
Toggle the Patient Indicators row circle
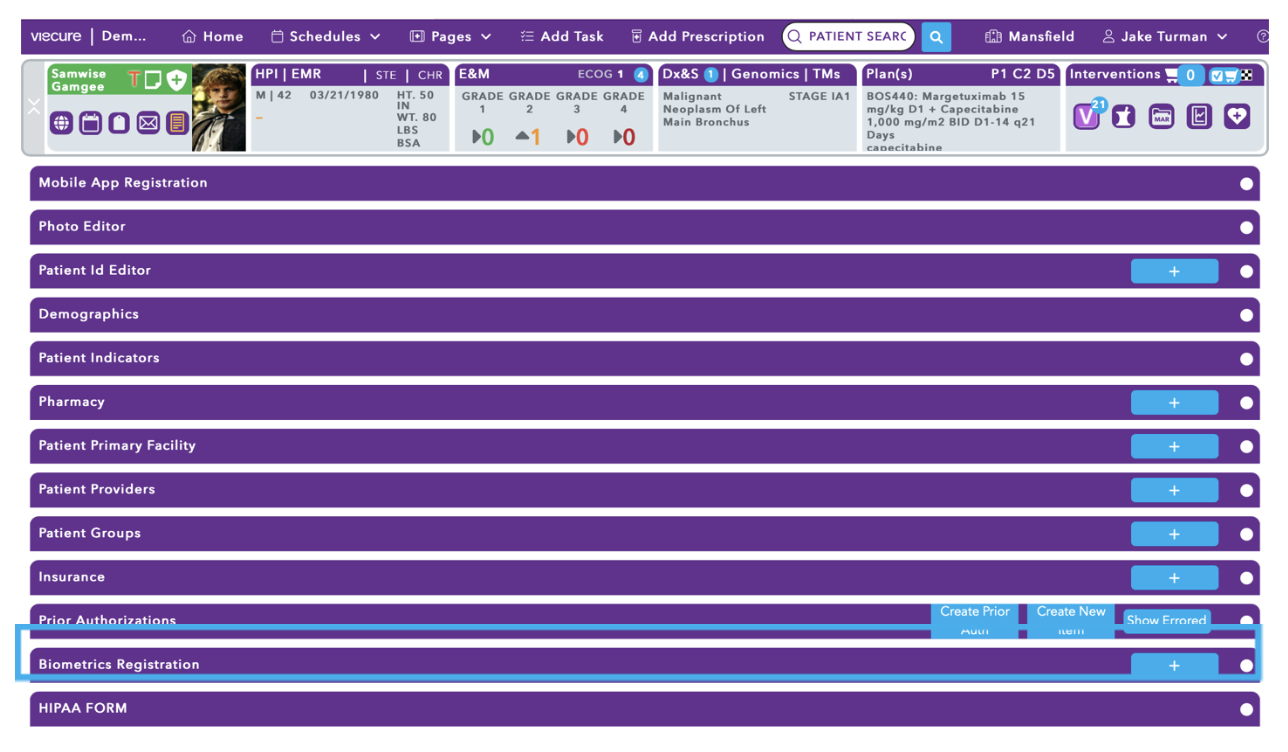pos(1246,359)
